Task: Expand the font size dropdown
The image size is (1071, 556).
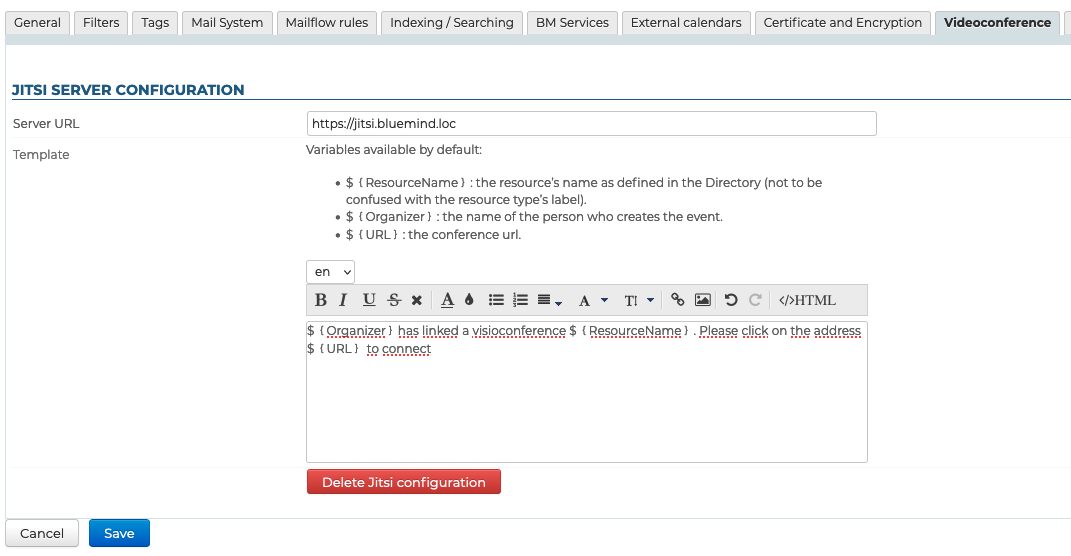Action: point(639,300)
